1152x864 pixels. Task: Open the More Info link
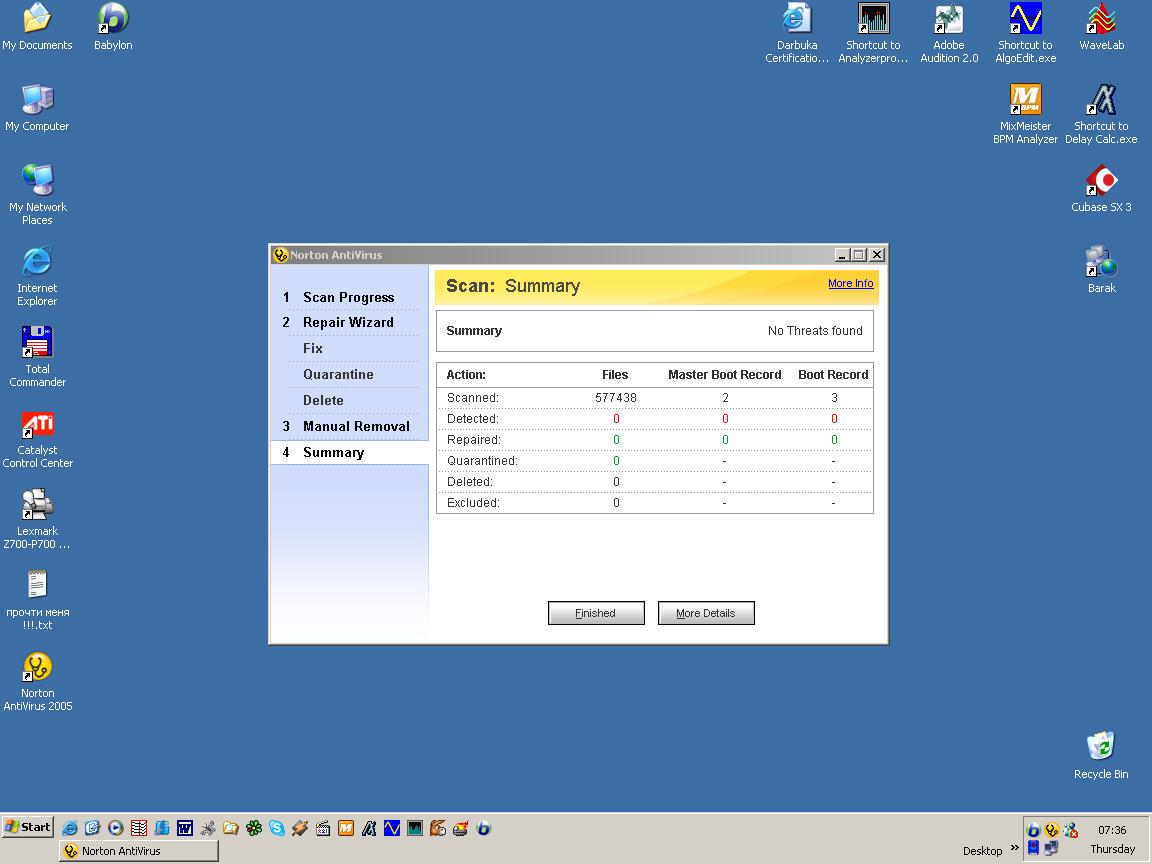(x=850, y=284)
